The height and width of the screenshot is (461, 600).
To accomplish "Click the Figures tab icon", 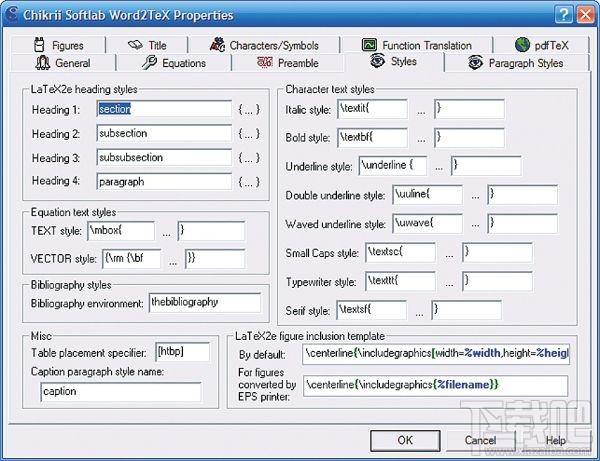I will tap(39, 45).
